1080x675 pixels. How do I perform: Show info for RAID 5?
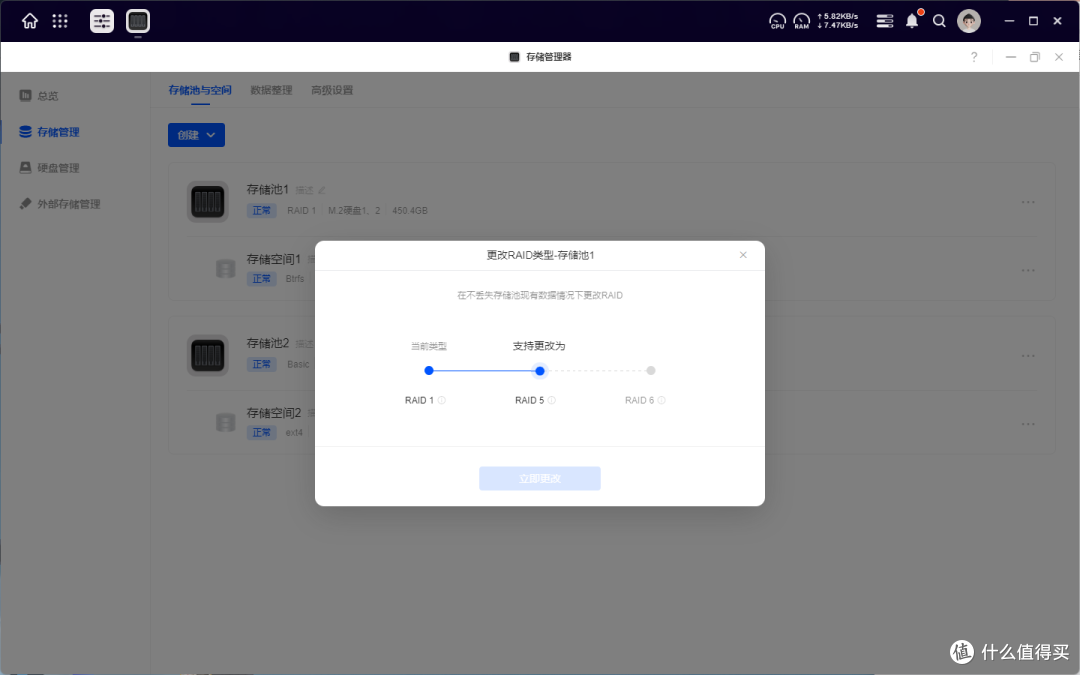click(552, 400)
